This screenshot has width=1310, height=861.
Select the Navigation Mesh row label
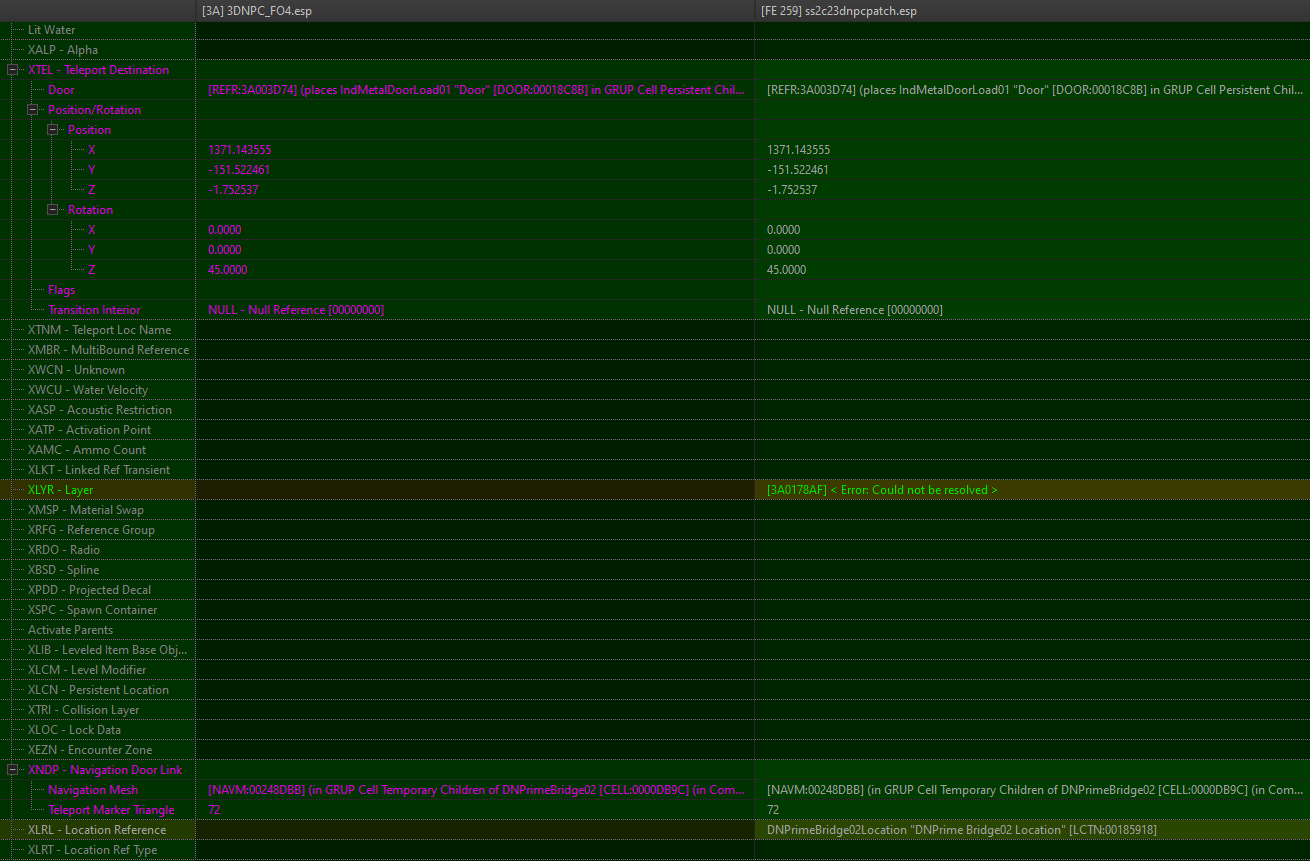click(x=93, y=790)
